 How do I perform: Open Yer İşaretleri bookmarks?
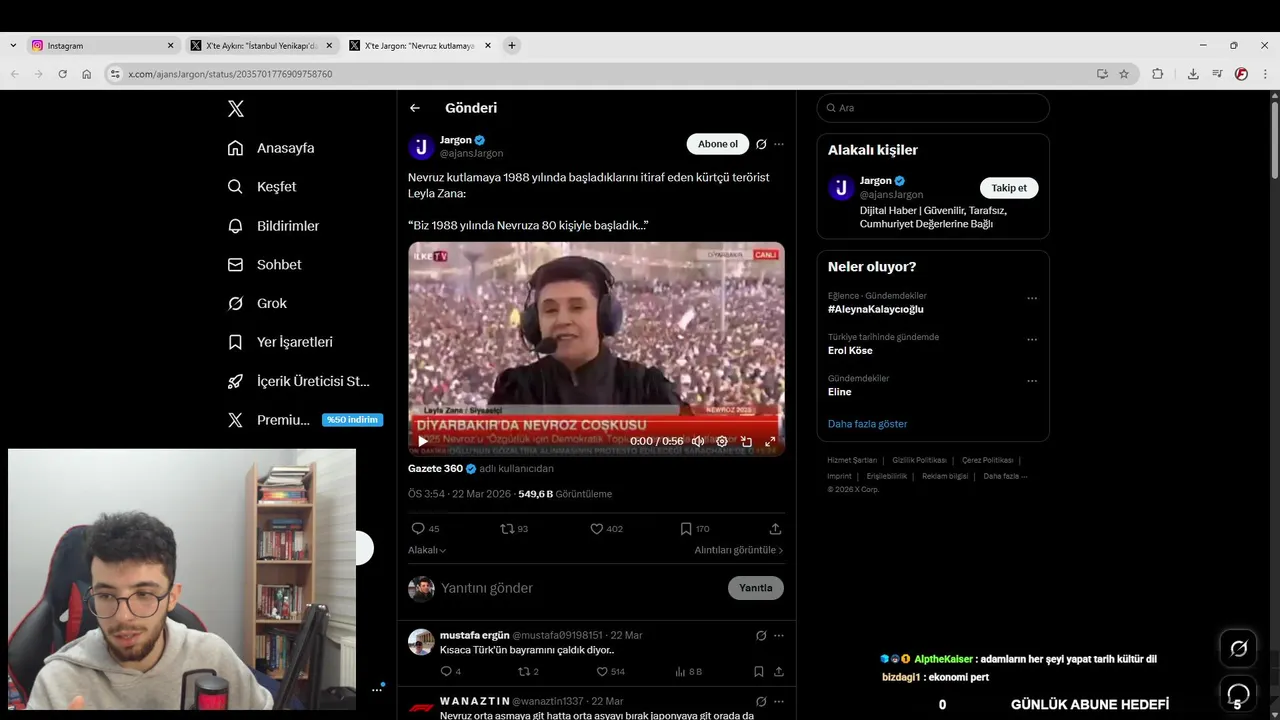(x=280, y=342)
